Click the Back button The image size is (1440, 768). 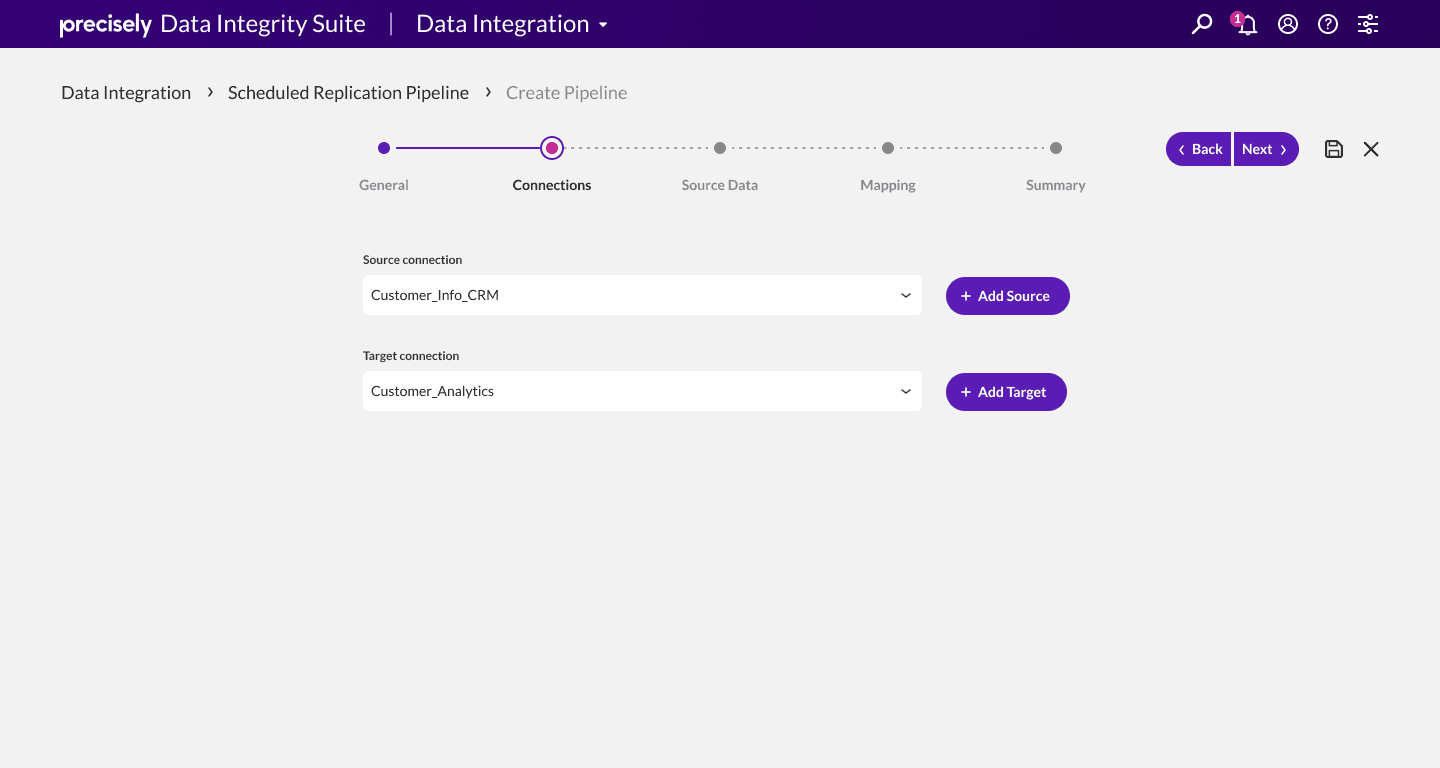1199,149
